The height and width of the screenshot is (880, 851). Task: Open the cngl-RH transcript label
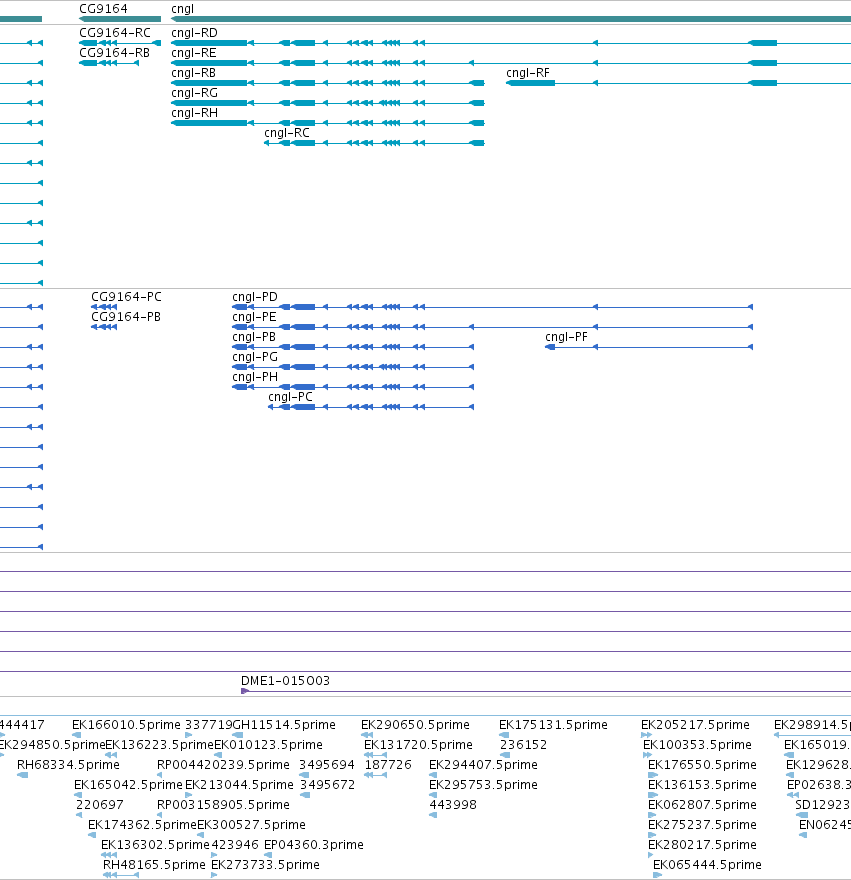tap(194, 113)
